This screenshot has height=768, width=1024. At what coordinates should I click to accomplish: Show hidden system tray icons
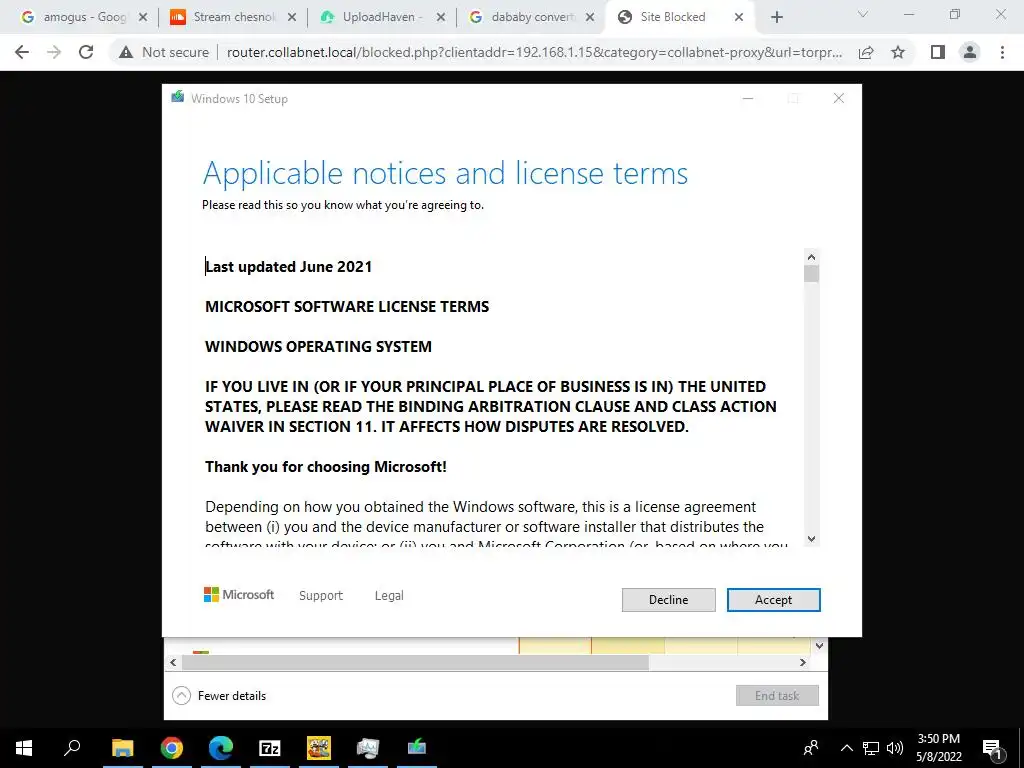[x=846, y=748]
